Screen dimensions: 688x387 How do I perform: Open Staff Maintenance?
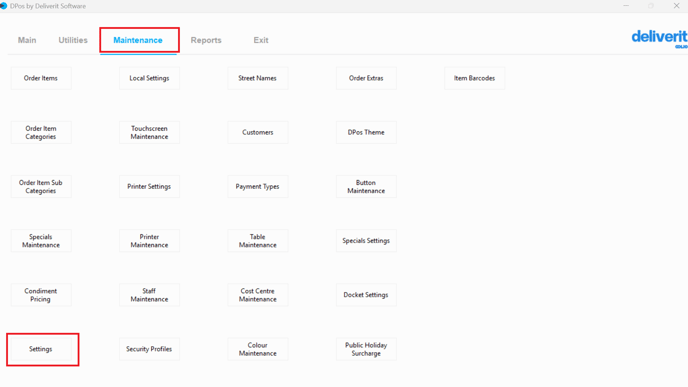(x=149, y=295)
